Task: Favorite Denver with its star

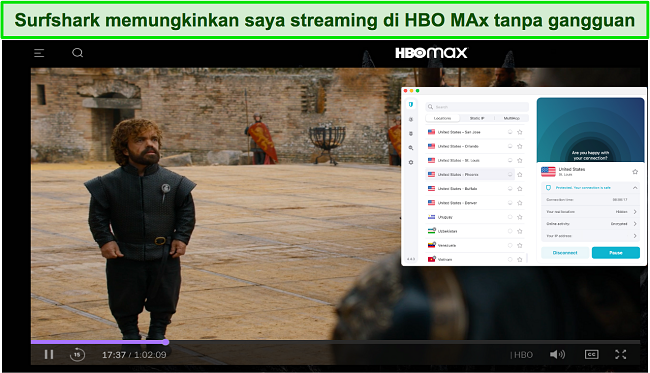Action: (x=520, y=203)
